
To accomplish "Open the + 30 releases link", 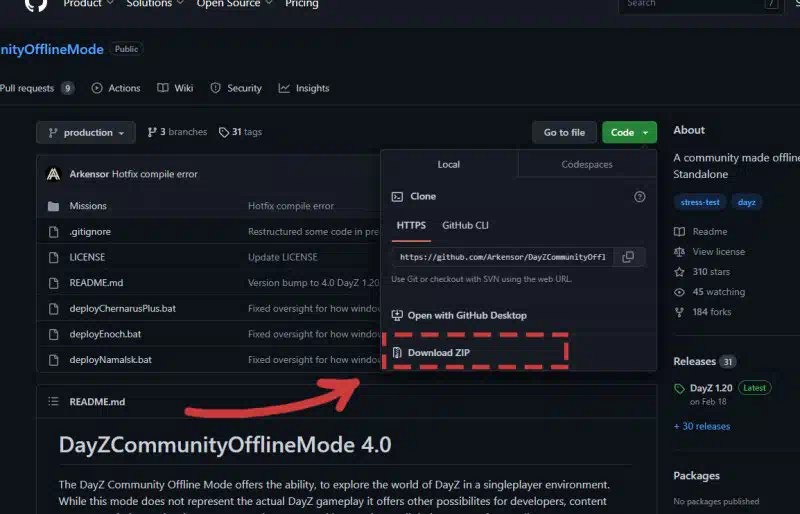I will (x=702, y=426).
